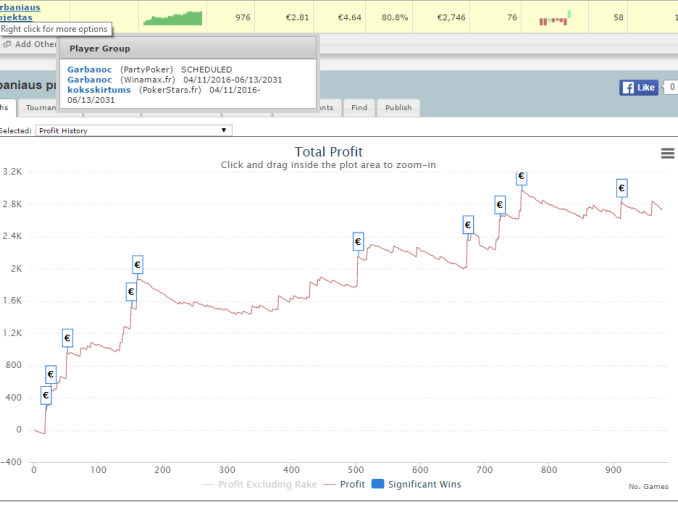This screenshot has height=510, width=678.
Task: Click the highest euro win marker near game 760
Action: tap(521, 177)
